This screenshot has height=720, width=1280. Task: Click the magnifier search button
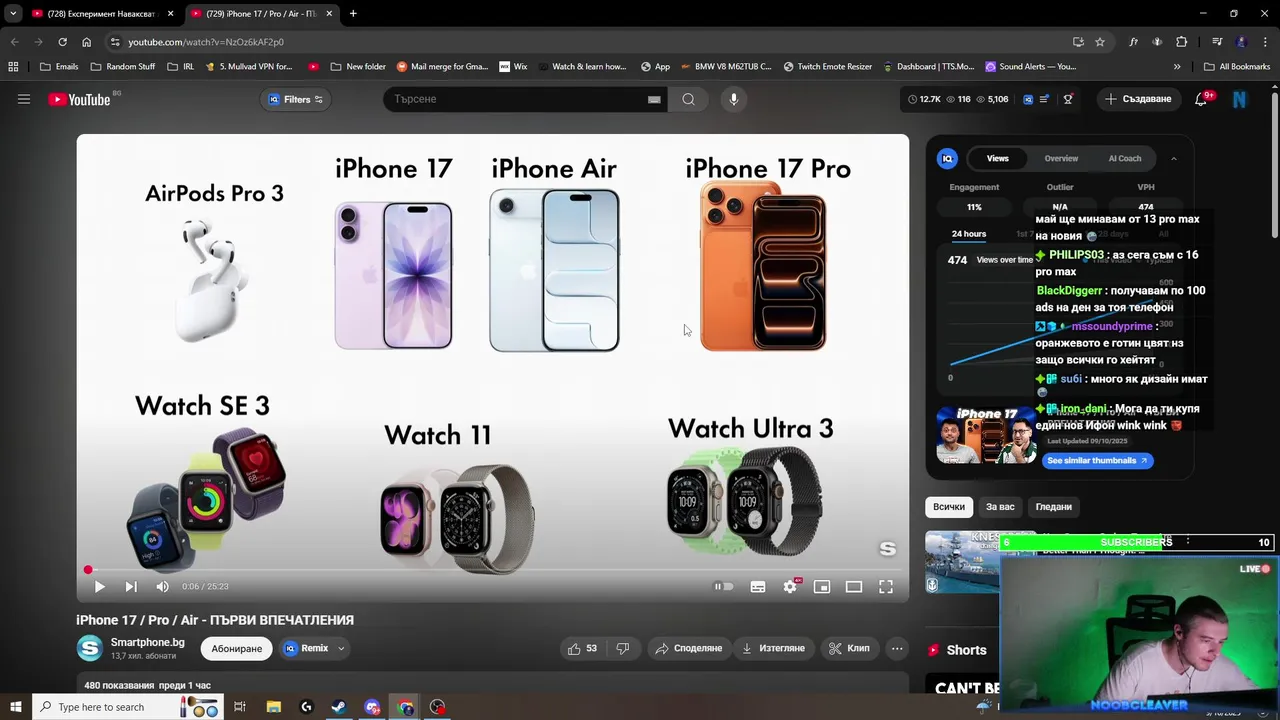(688, 99)
